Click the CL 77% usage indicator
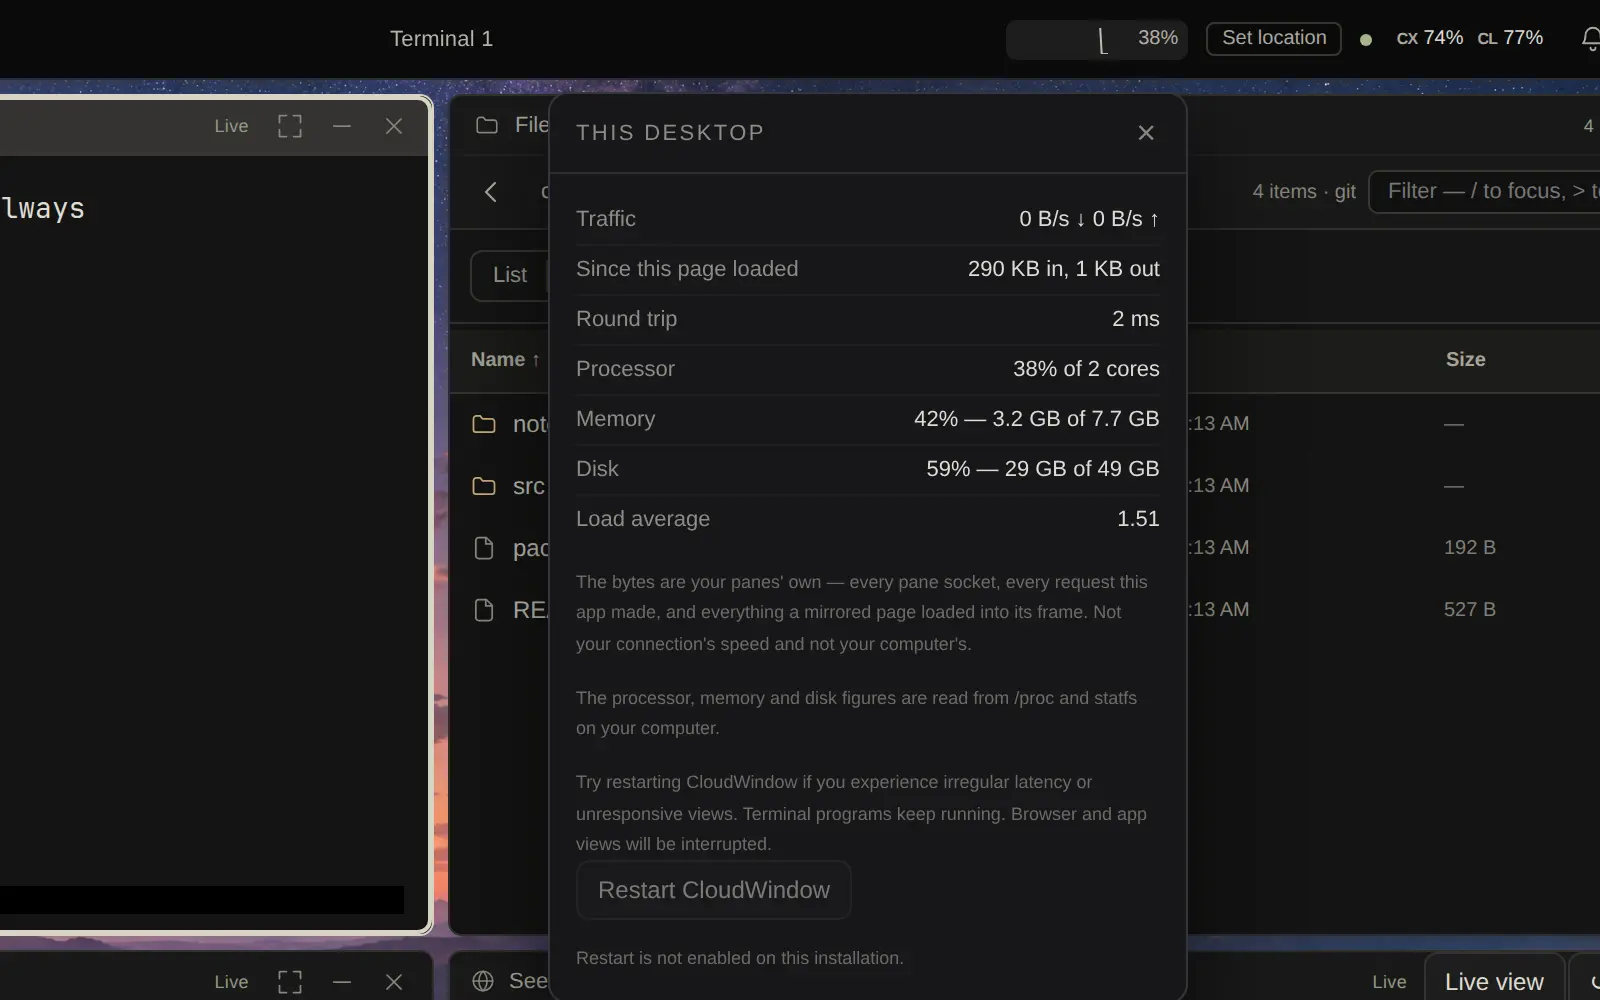The height and width of the screenshot is (1000, 1600). pos(1510,38)
